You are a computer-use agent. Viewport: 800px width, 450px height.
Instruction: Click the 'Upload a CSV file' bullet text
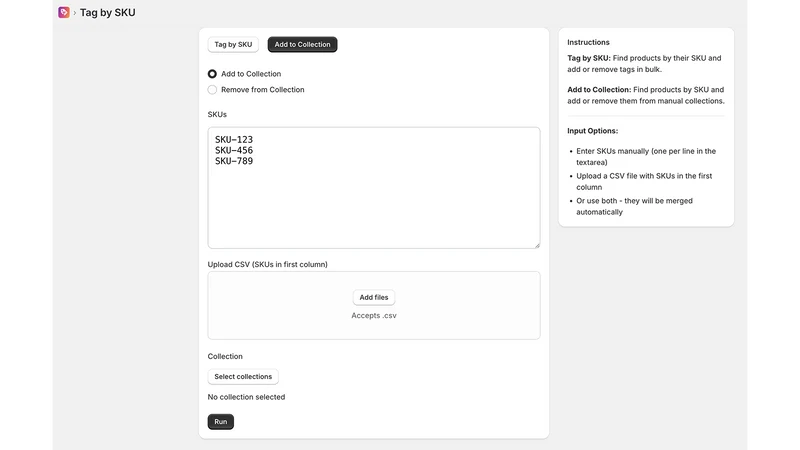tap(644, 182)
